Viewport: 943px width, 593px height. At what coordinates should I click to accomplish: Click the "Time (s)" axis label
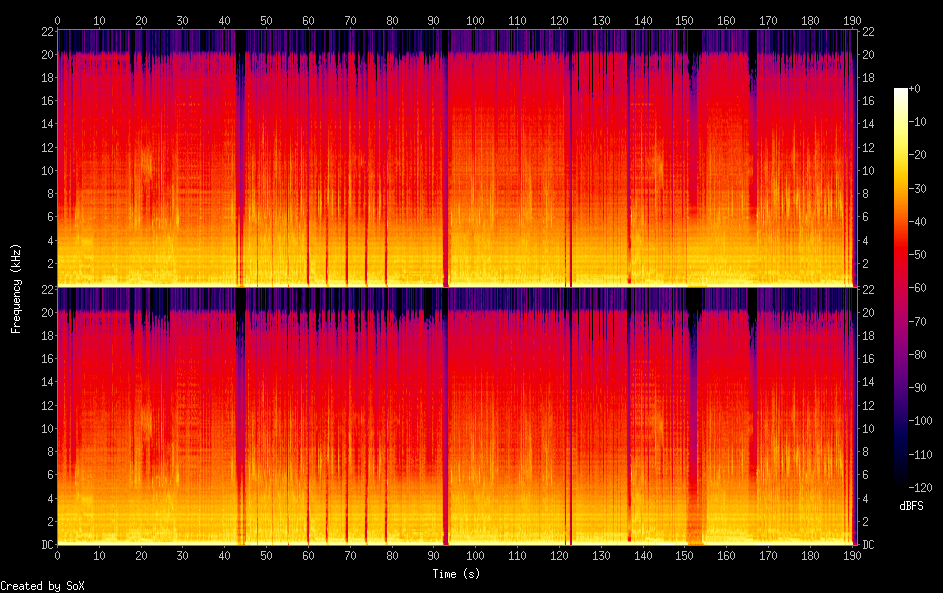click(455, 574)
